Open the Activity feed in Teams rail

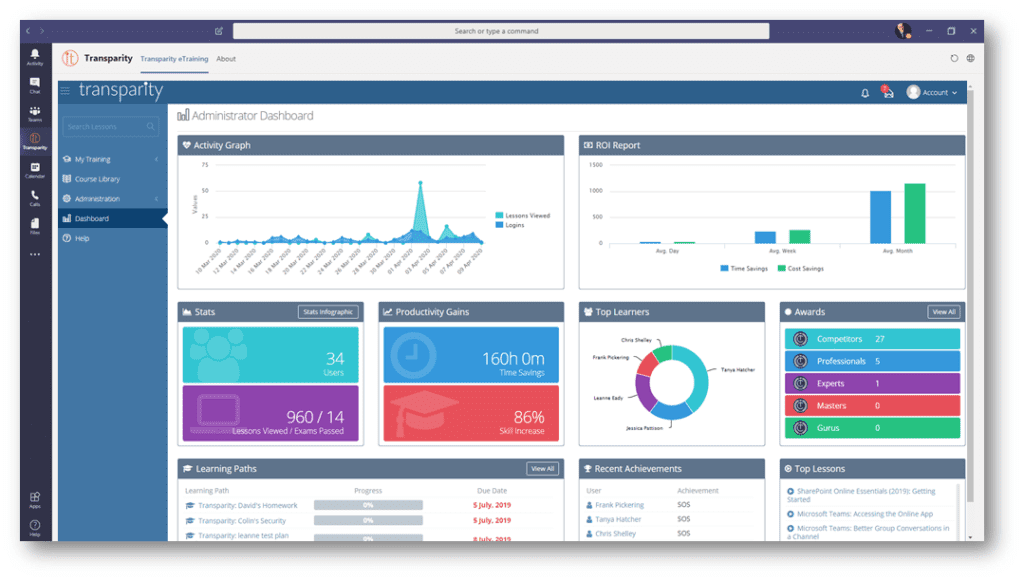click(35, 56)
